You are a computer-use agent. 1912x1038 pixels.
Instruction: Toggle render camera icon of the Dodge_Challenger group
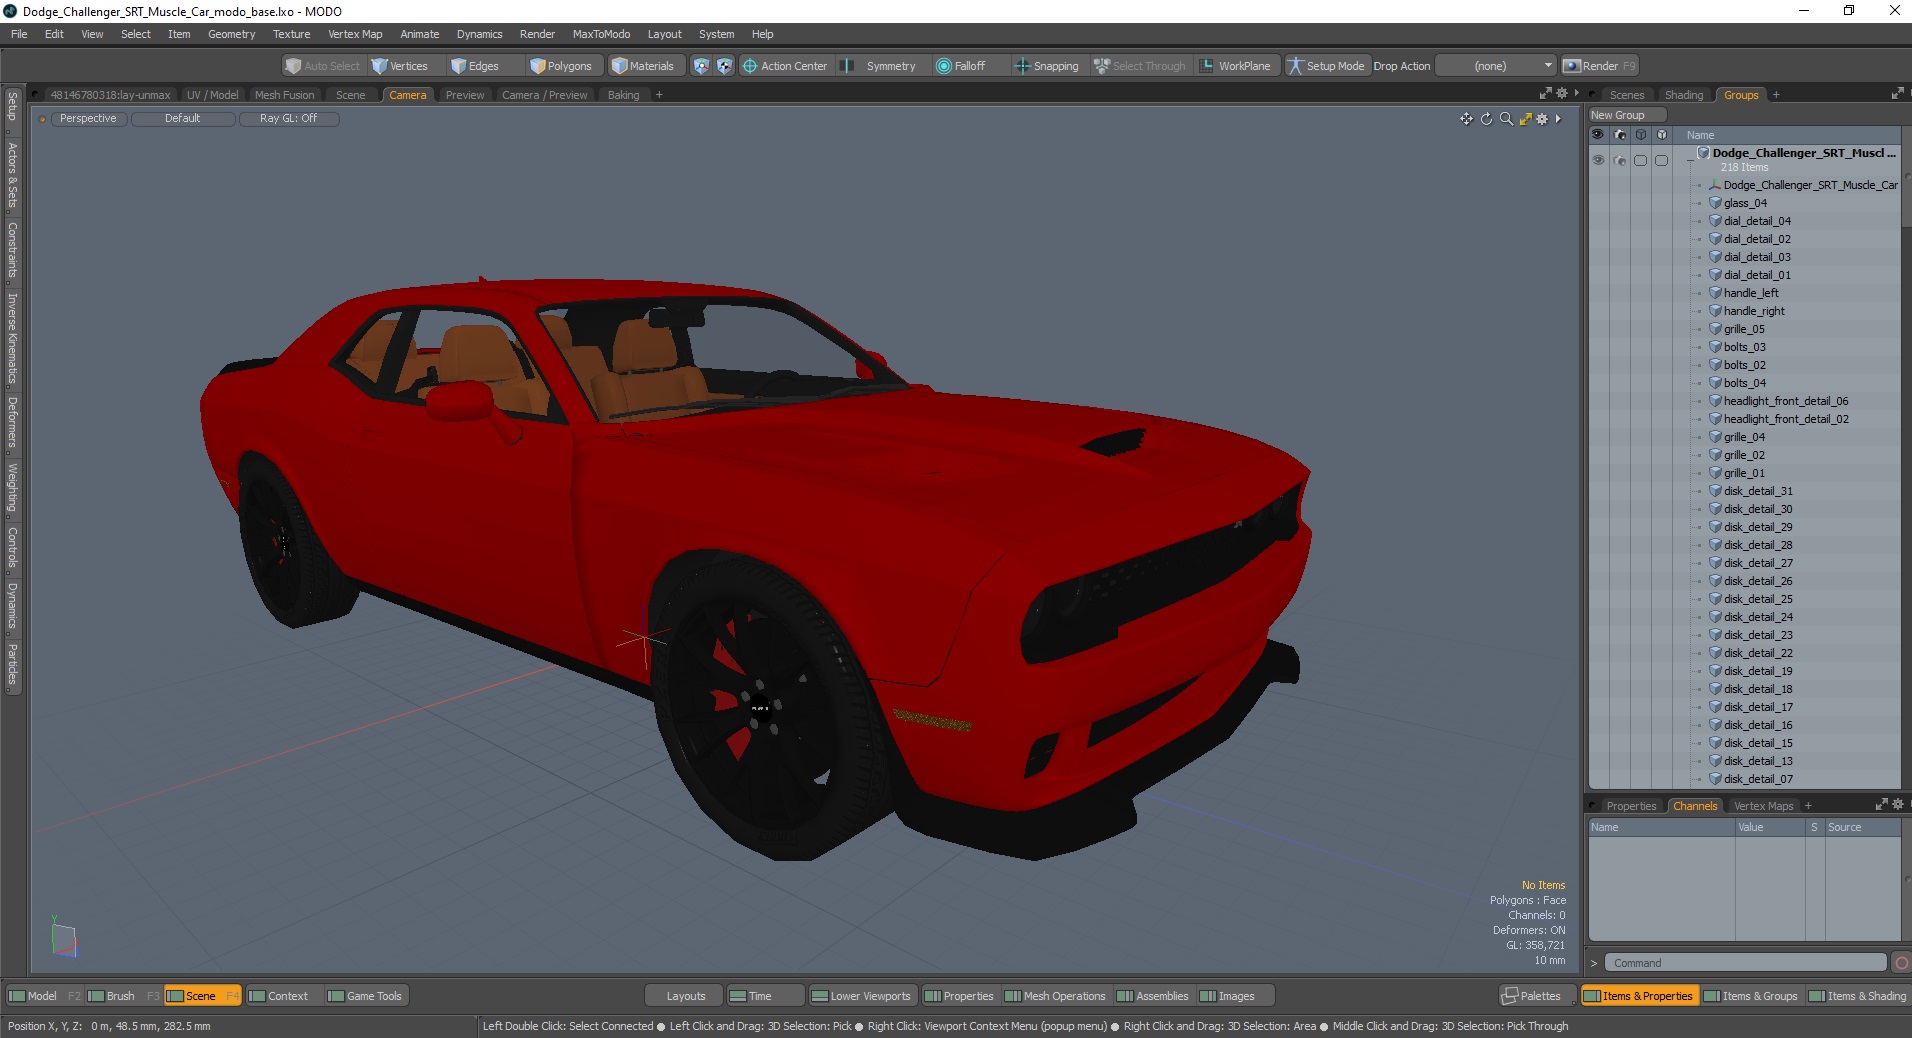click(x=1620, y=160)
